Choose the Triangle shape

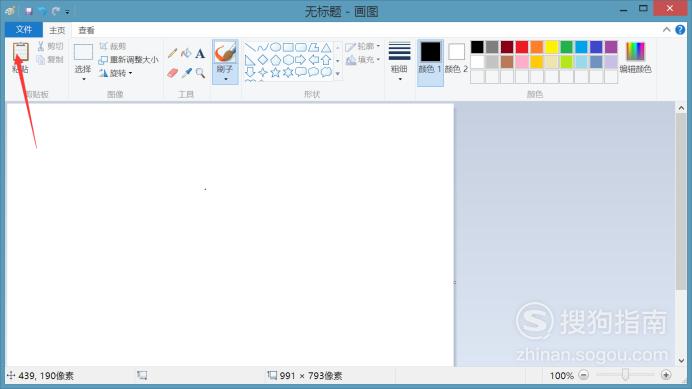326,47
